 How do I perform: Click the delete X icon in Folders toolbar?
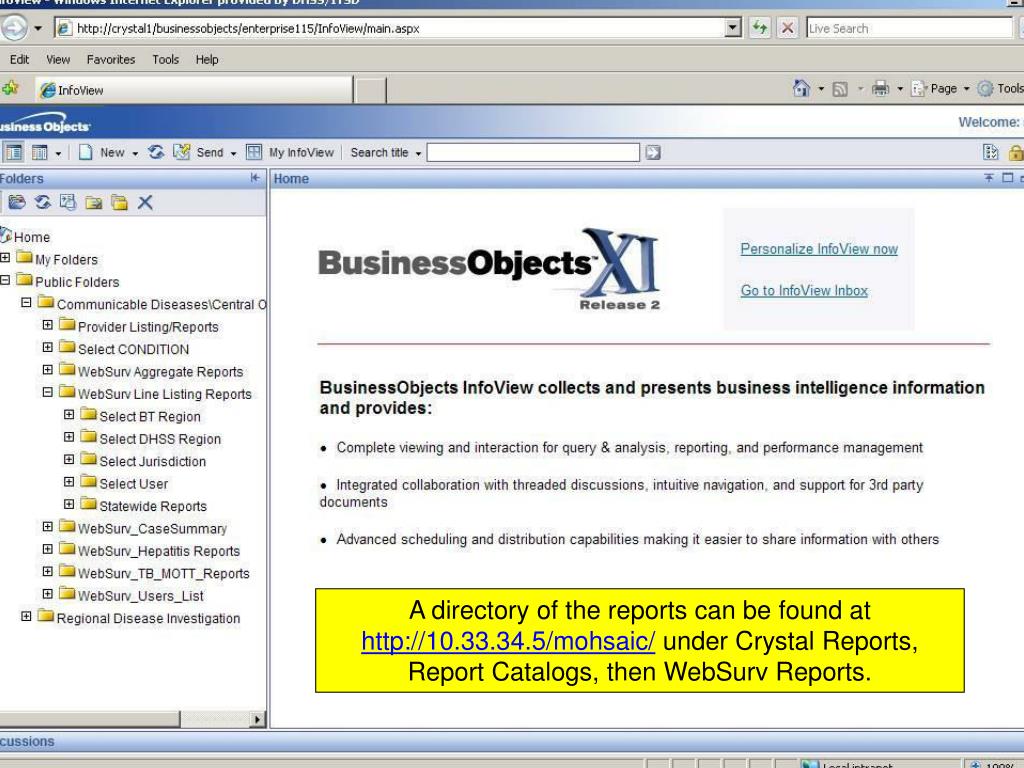(145, 202)
